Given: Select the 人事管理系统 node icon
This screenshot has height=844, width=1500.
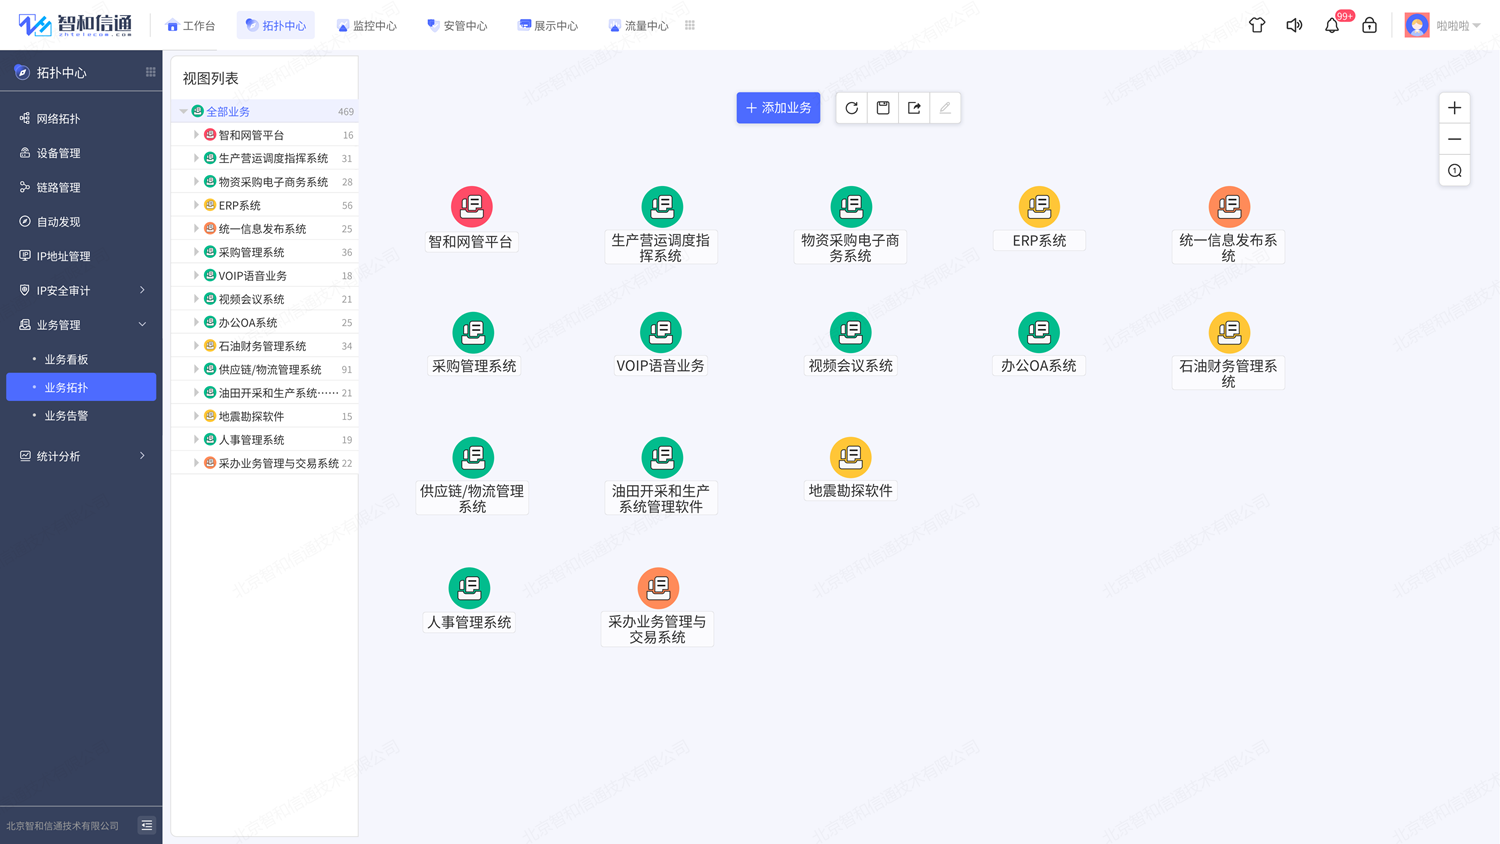Looking at the screenshot, I should pos(469,588).
